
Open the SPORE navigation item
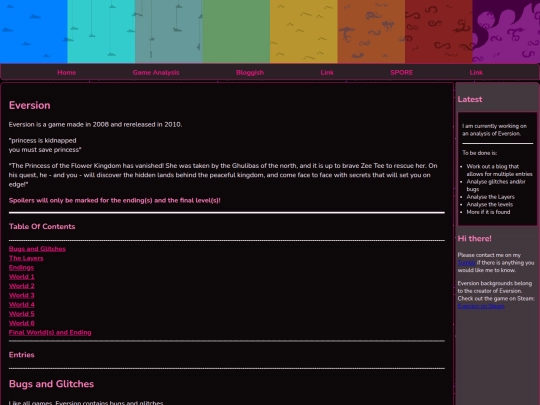pyautogui.click(x=402, y=72)
